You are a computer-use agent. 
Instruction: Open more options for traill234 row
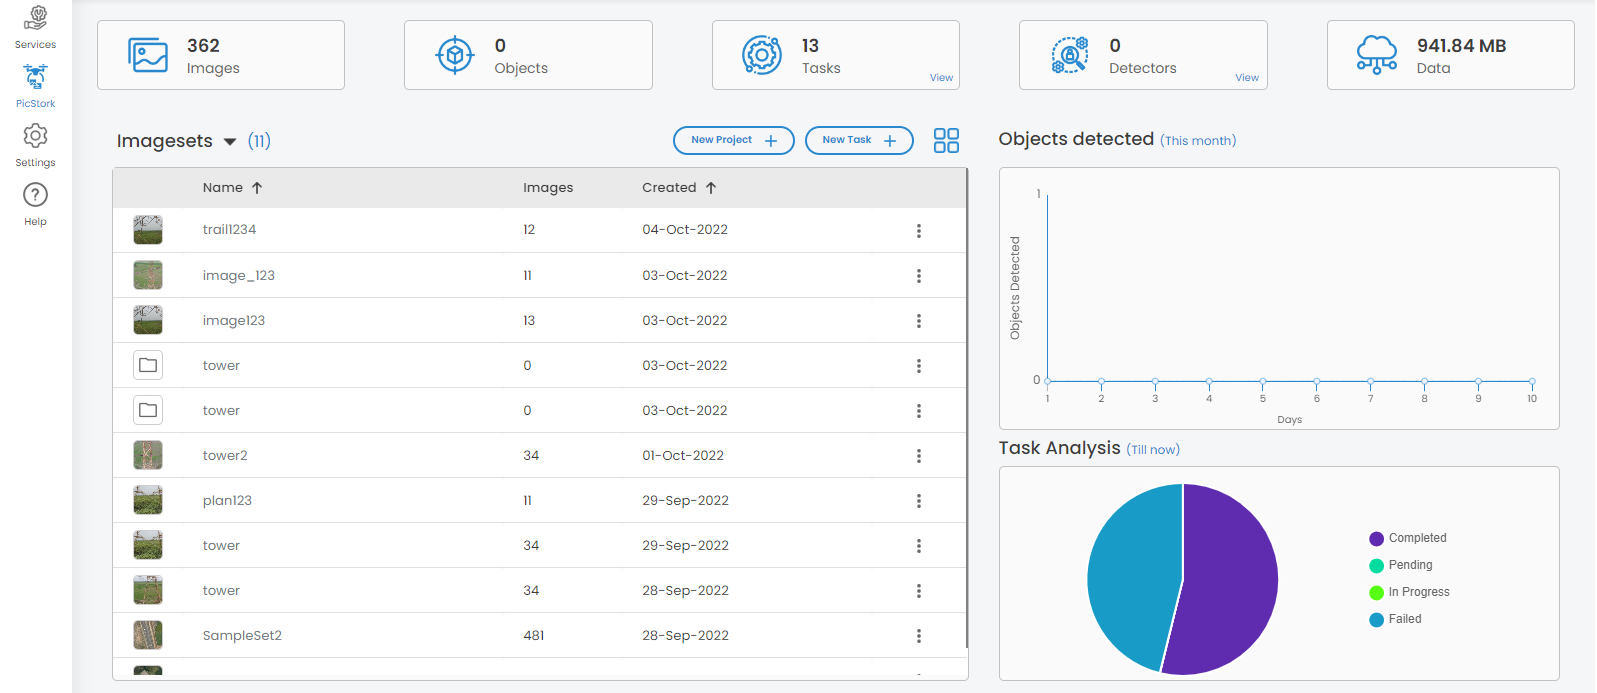tap(919, 230)
